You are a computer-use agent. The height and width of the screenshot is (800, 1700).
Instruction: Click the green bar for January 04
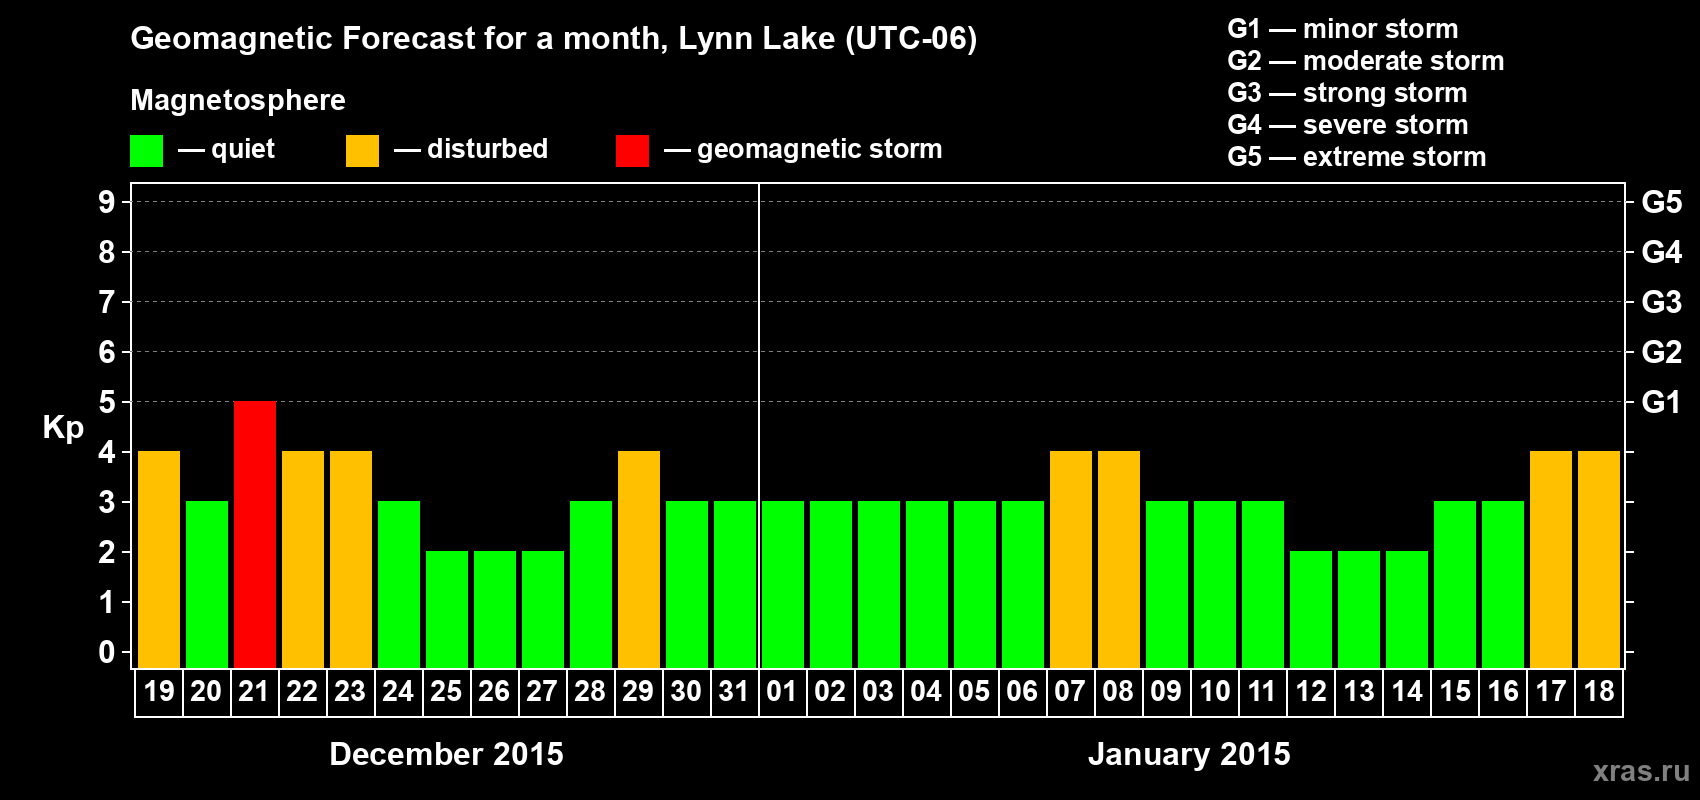click(x=927, y=584)
